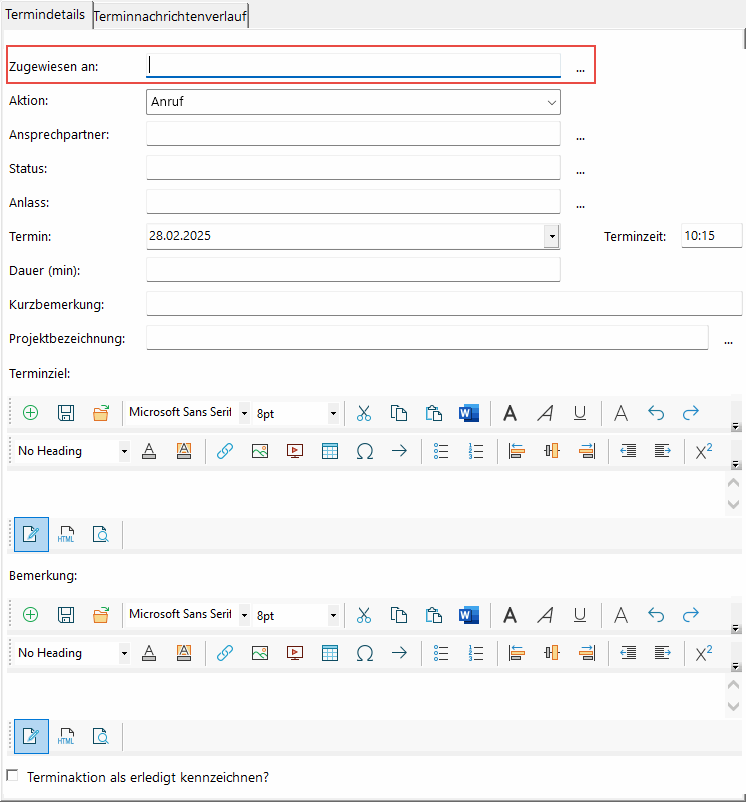Apply superscript in the Terminziel editor
Image resolution: width=746 pixels, height=802 pixels.
704,451
